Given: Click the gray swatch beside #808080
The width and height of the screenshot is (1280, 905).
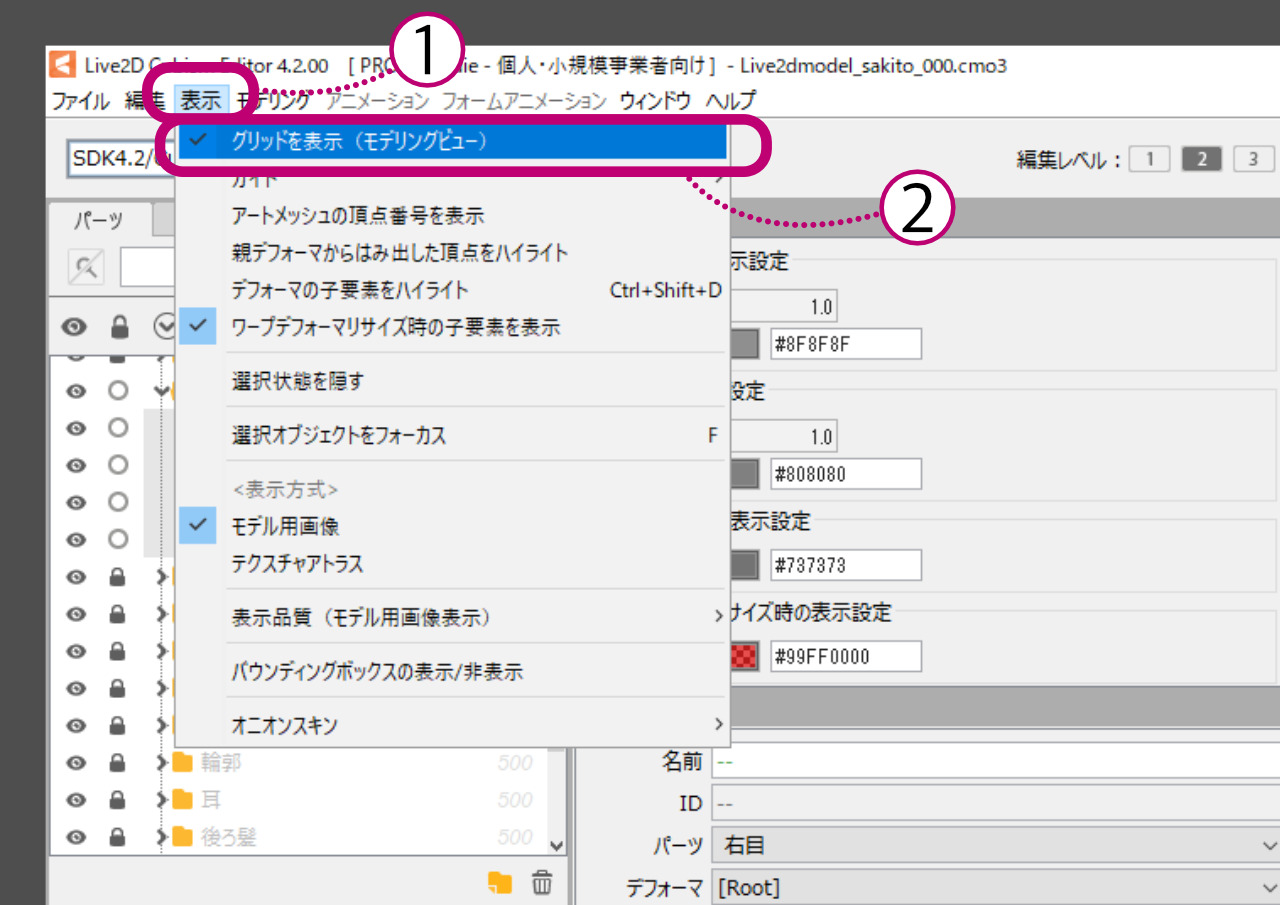Looking at the screenshot, I should (744, 474).
